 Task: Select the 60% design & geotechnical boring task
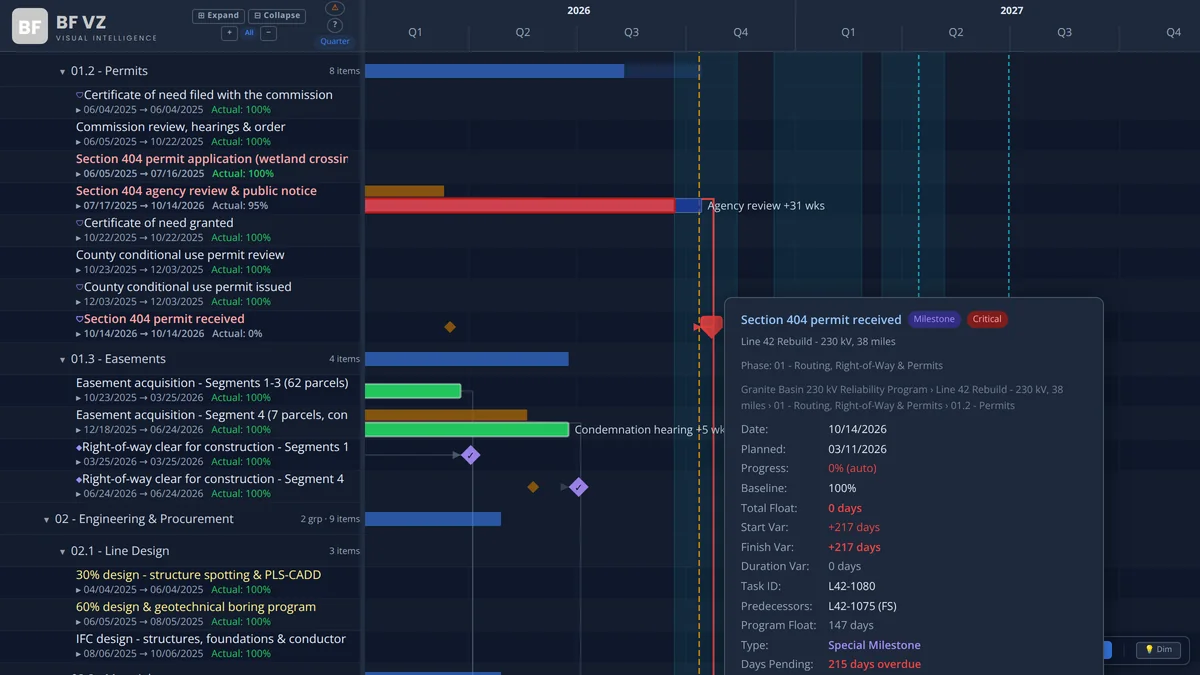pyautogui.click(x=196, y=607)
